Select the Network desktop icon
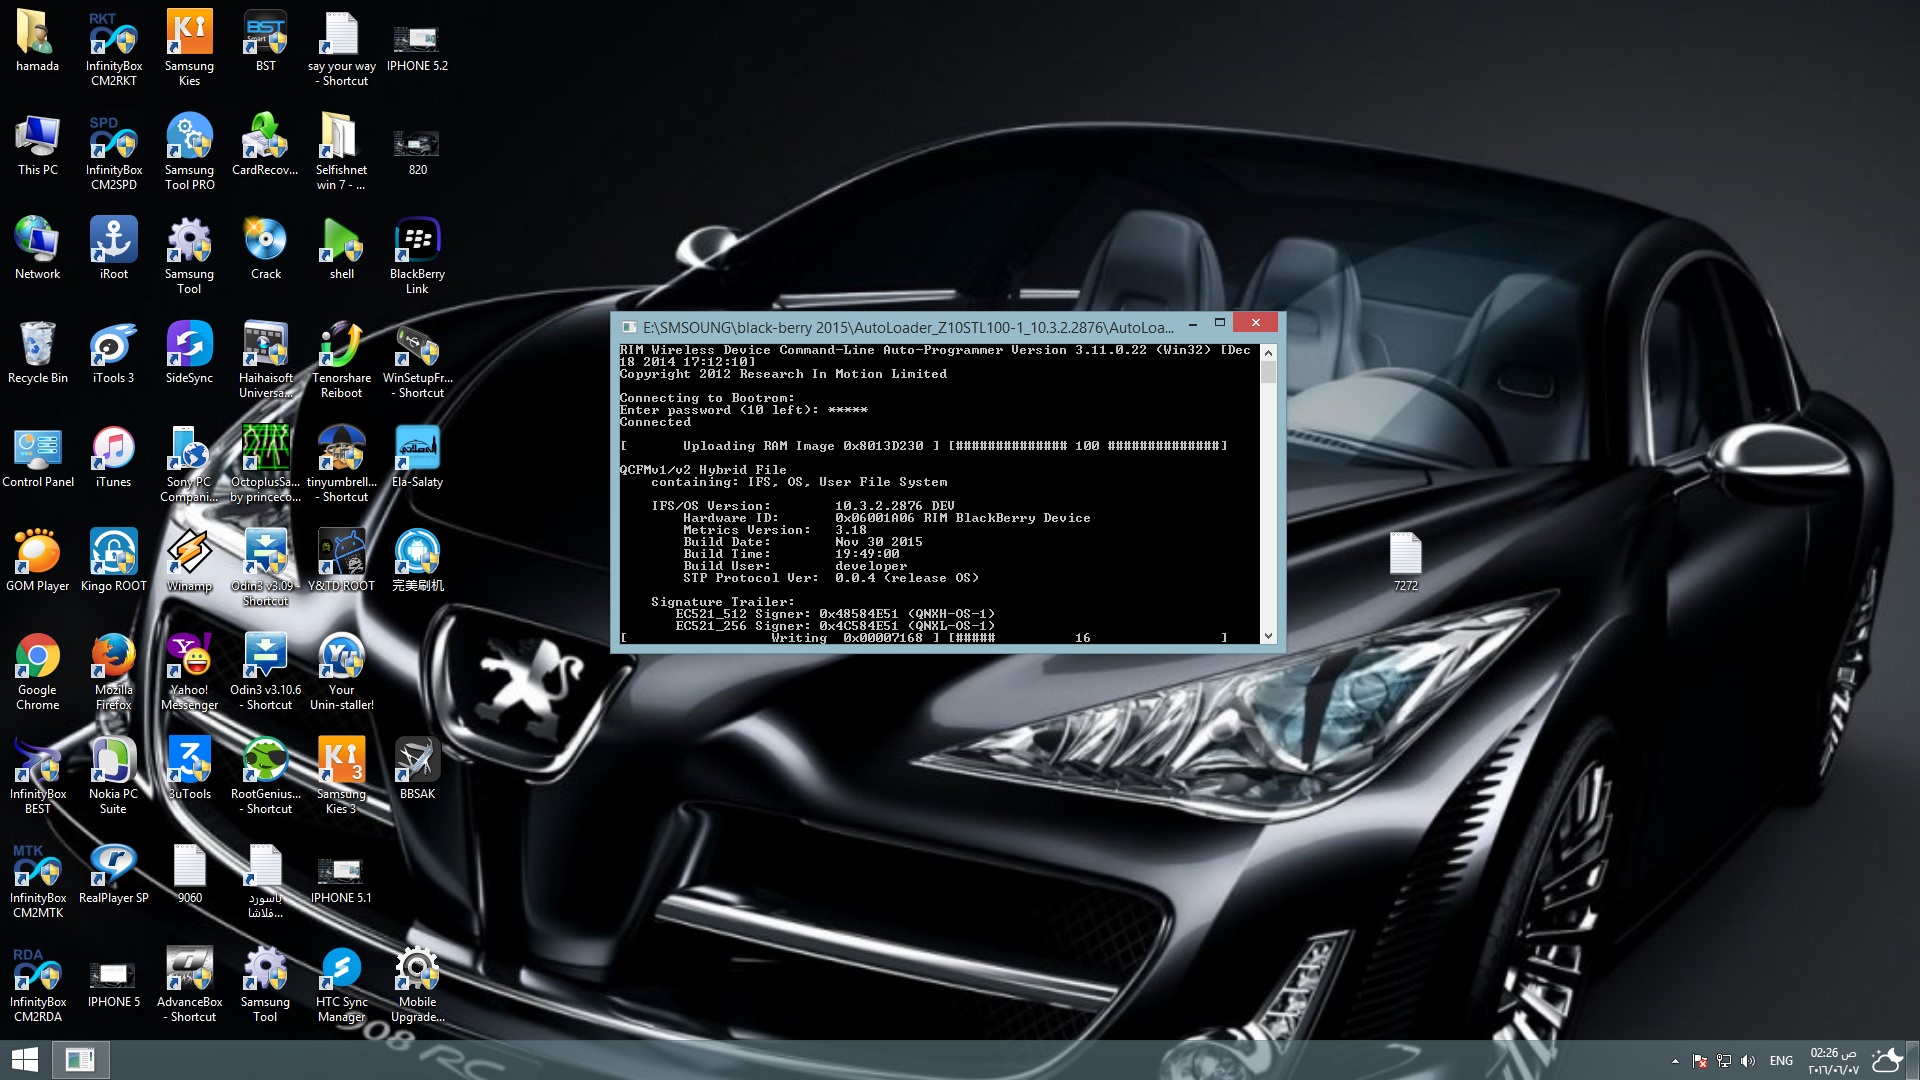Image resolution: width=1920 pixels, height=1080 pixels. 37,250
